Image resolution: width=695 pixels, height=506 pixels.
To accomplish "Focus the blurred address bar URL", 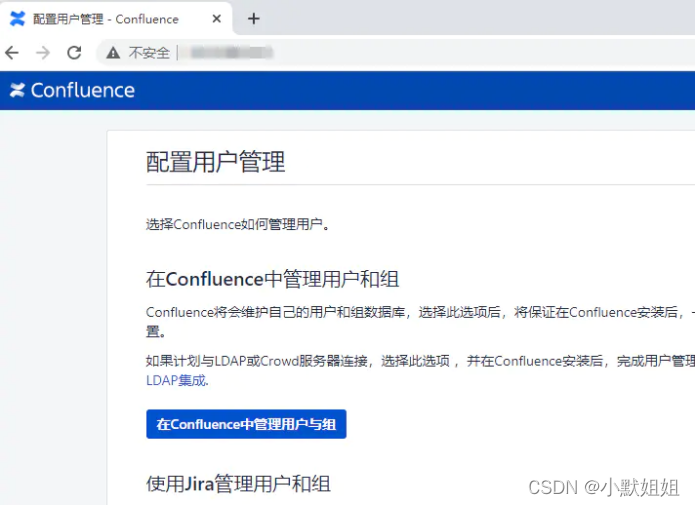I will (x=232, y=52).
